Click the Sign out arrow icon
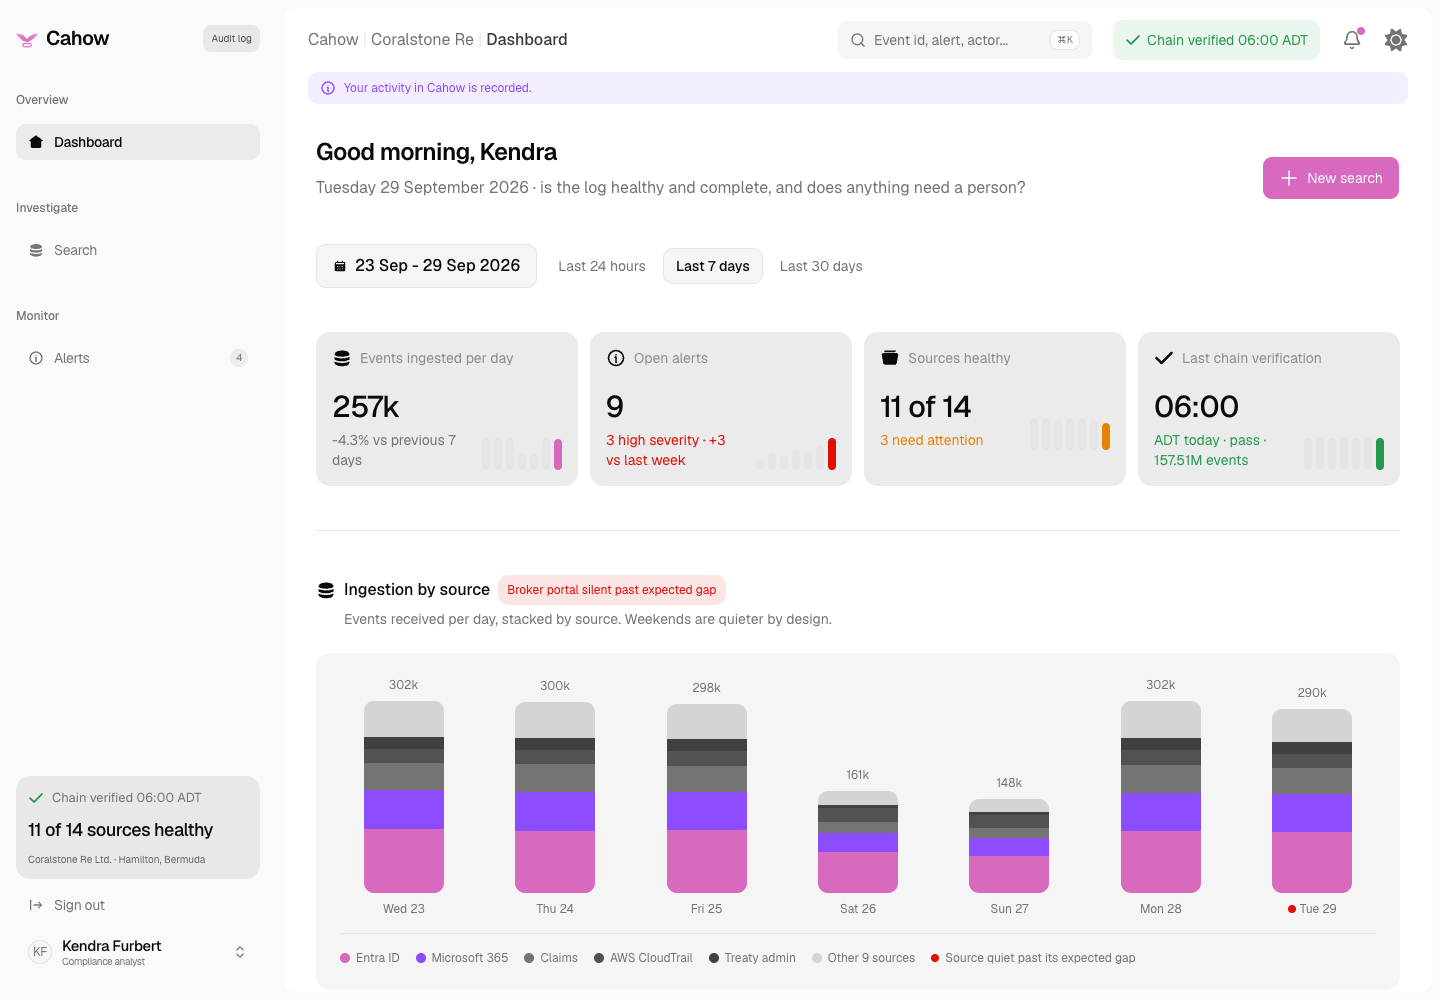The height and width of the screenshot is (1000, 1440). (x=36, y=905)
